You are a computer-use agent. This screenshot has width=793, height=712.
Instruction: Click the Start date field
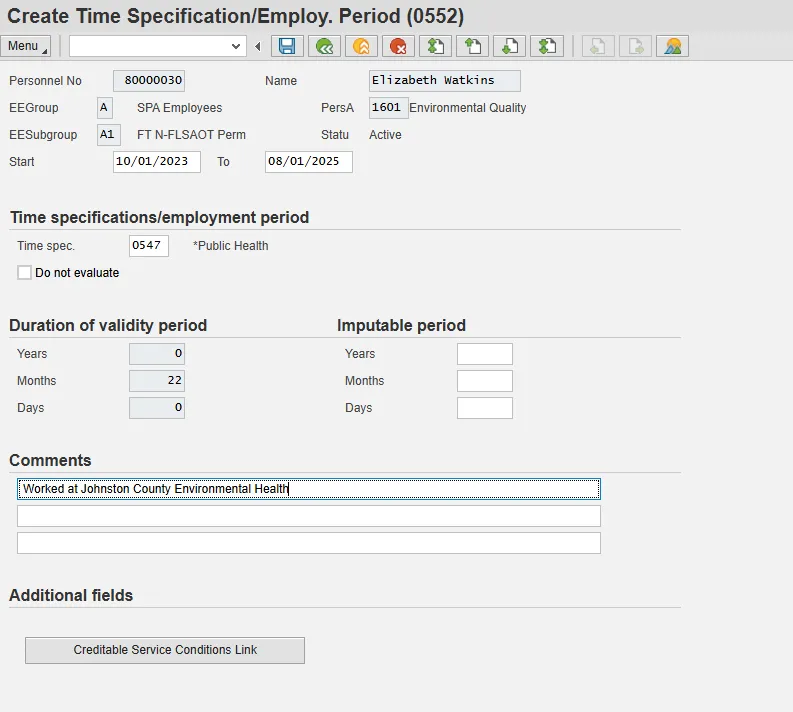[157, 162]
